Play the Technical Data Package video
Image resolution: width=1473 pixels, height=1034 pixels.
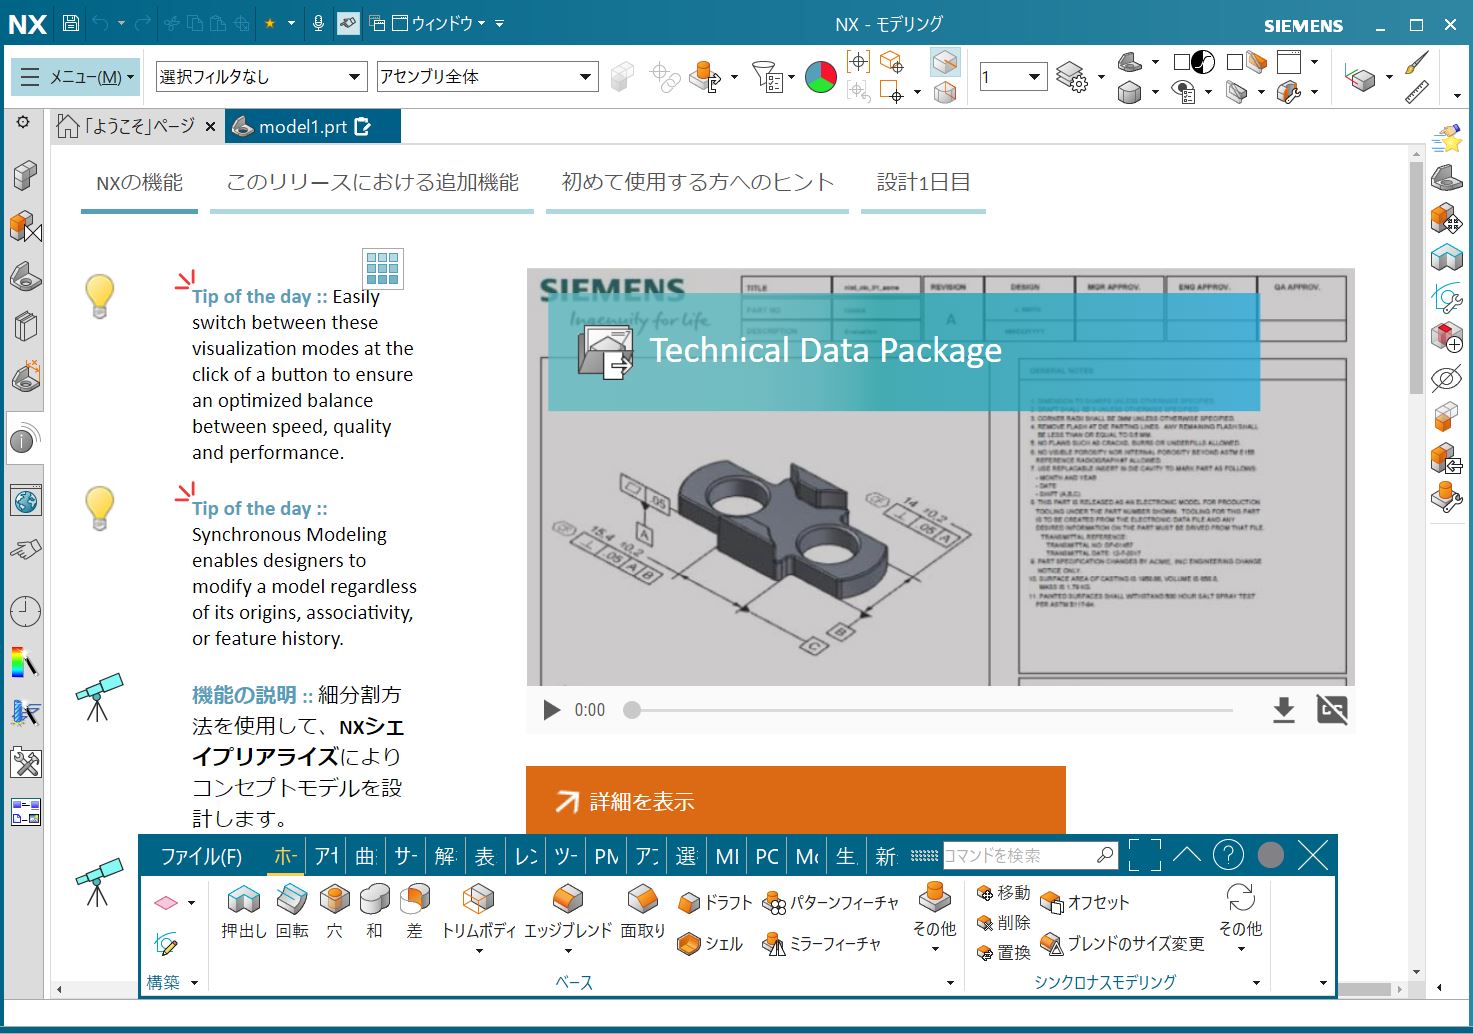[x=551, y=710]
